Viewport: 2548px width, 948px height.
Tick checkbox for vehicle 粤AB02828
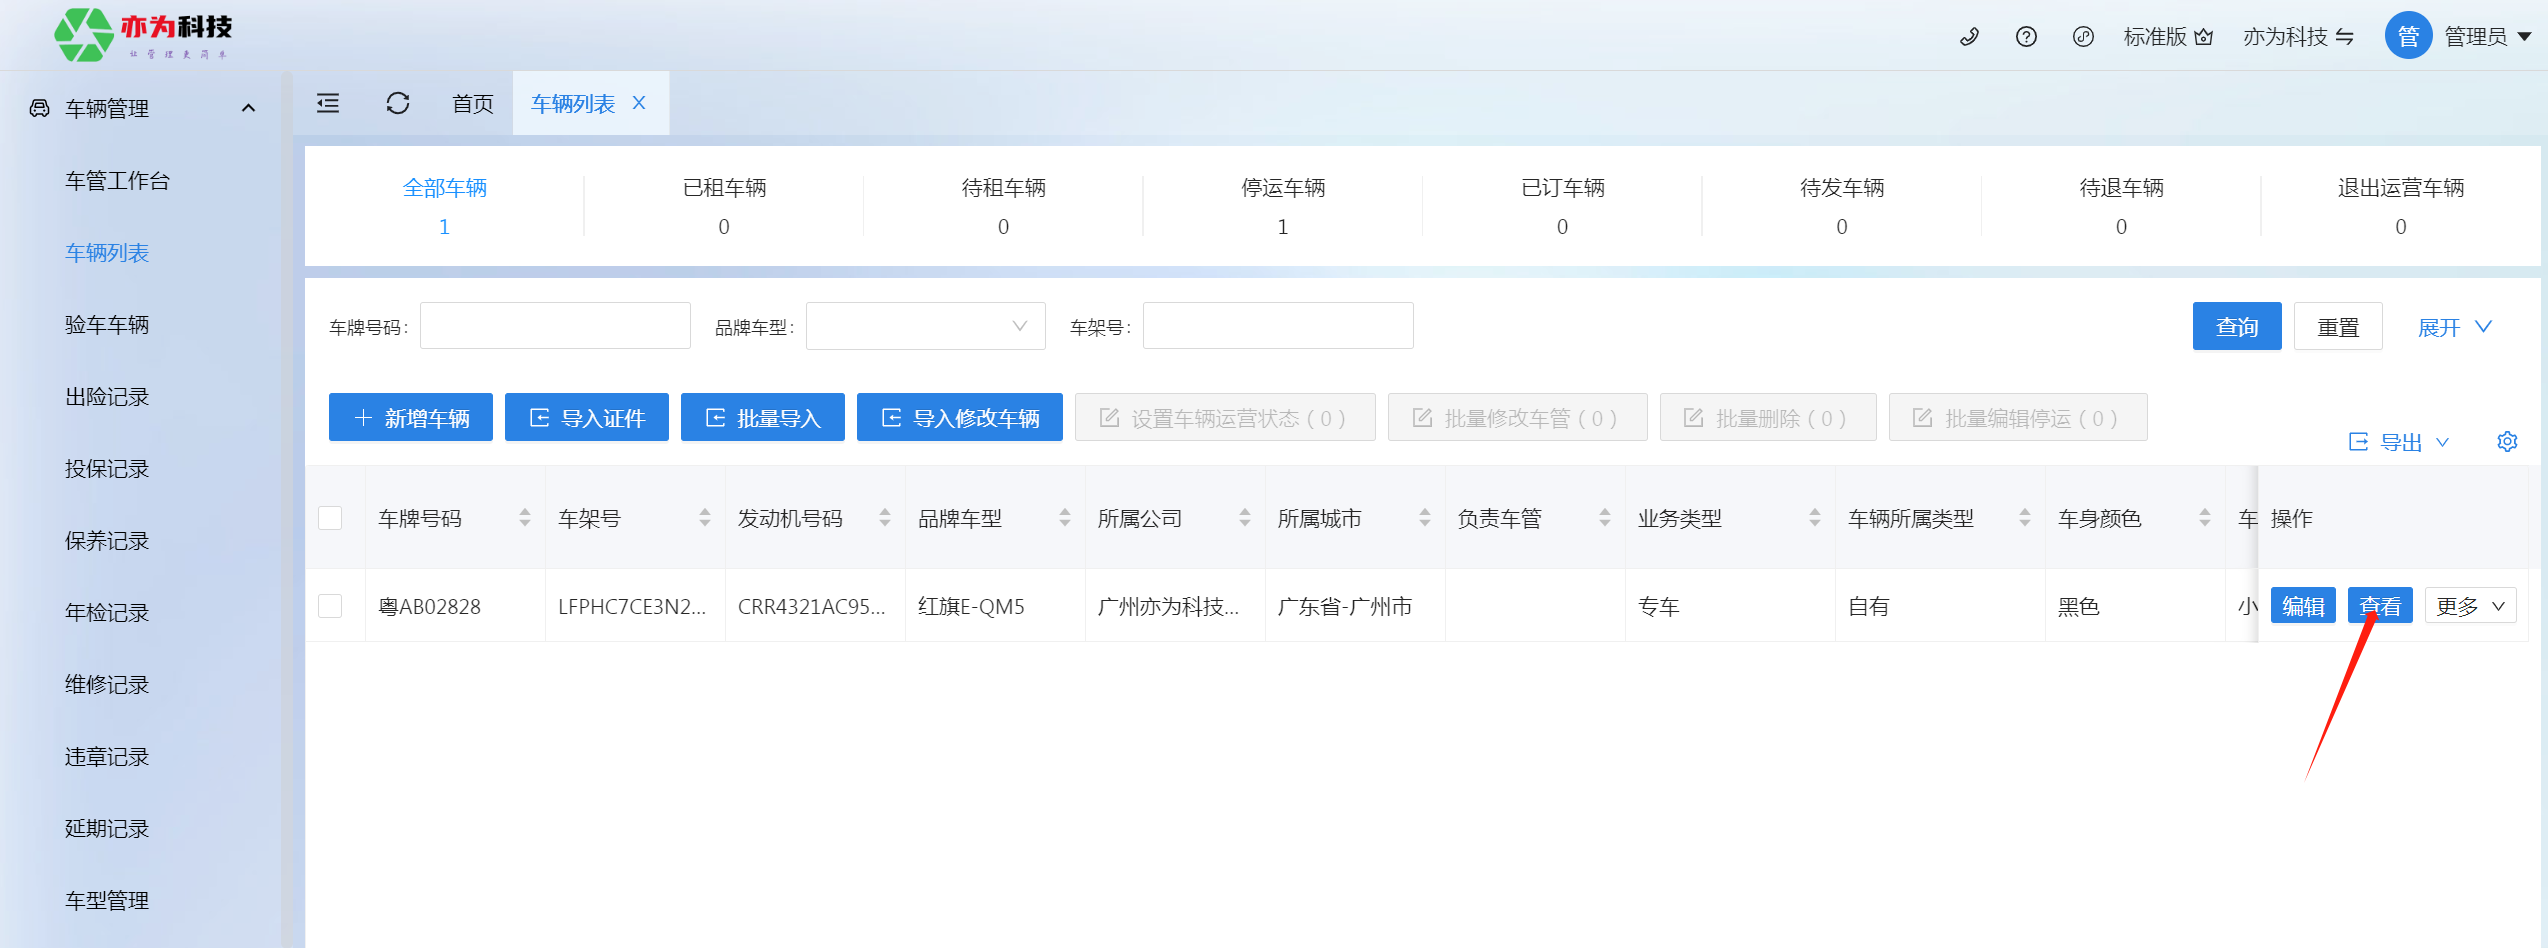point(330,606)
